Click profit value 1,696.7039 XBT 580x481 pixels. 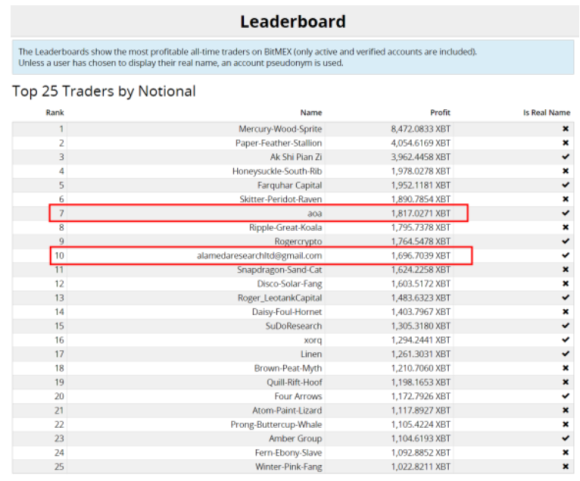(x=421, y=256)
